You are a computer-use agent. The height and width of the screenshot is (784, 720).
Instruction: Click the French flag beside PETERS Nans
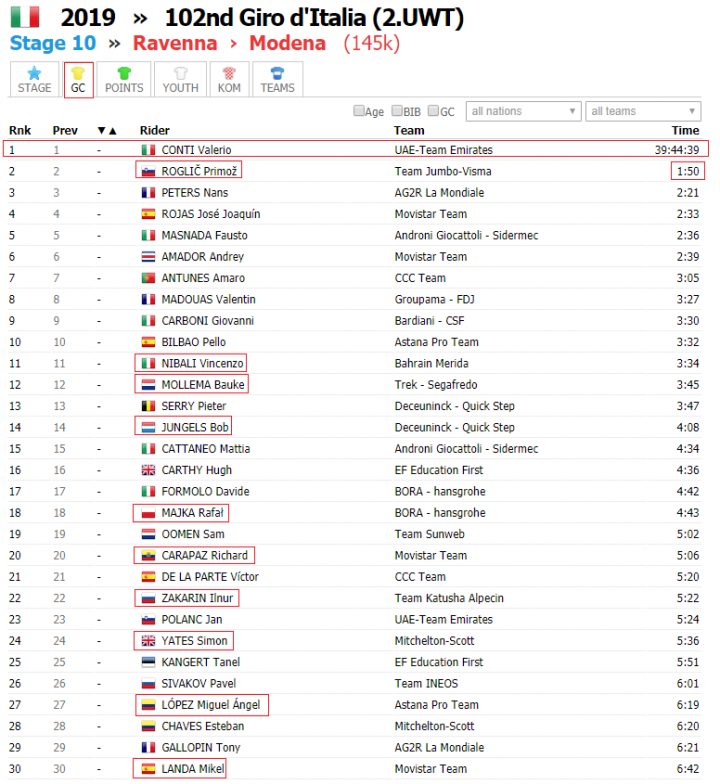tap(148, 193)
